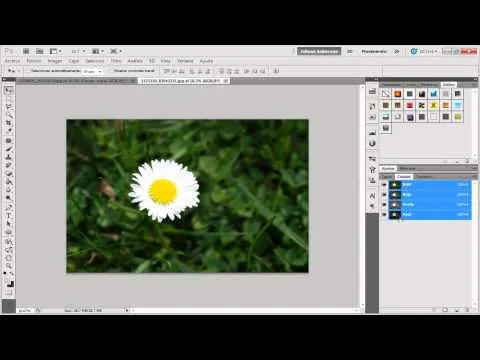
Task: Toggle Quick Mask mode at toolbox bottom
Action: pos(9,293)
